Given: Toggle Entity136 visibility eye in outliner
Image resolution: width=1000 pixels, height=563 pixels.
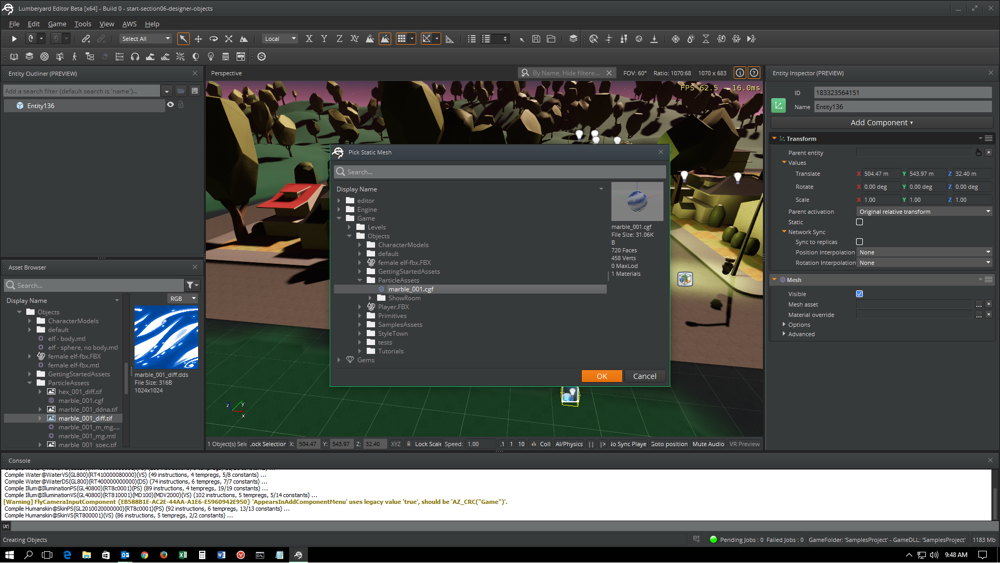Looking at the screenshot, I should [x=170, y=105].
